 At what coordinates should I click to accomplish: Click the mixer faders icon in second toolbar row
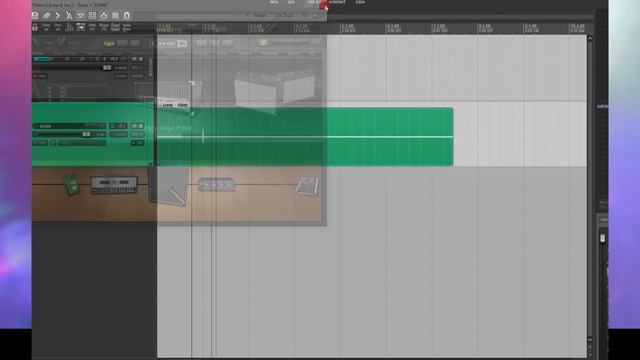[x=69, y=27]
